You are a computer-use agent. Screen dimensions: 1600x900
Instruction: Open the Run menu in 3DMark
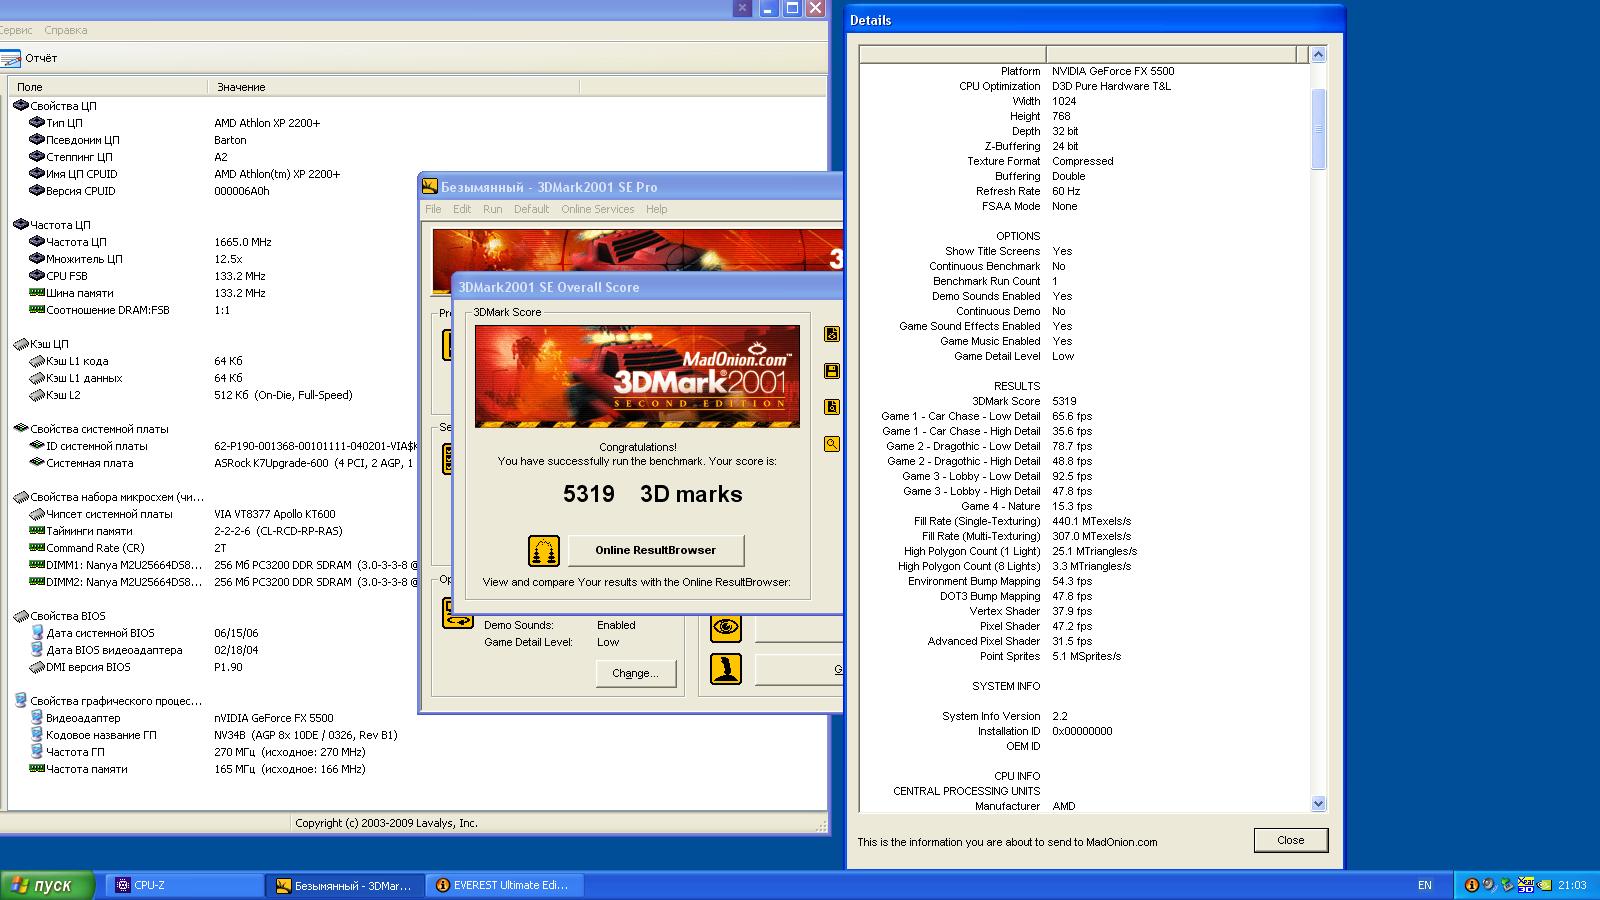[x=492, y=209]
